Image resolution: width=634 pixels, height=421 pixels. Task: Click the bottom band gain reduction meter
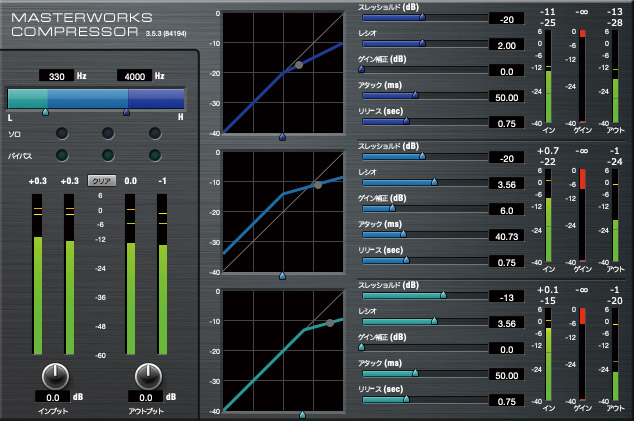(x=582, y=354)
